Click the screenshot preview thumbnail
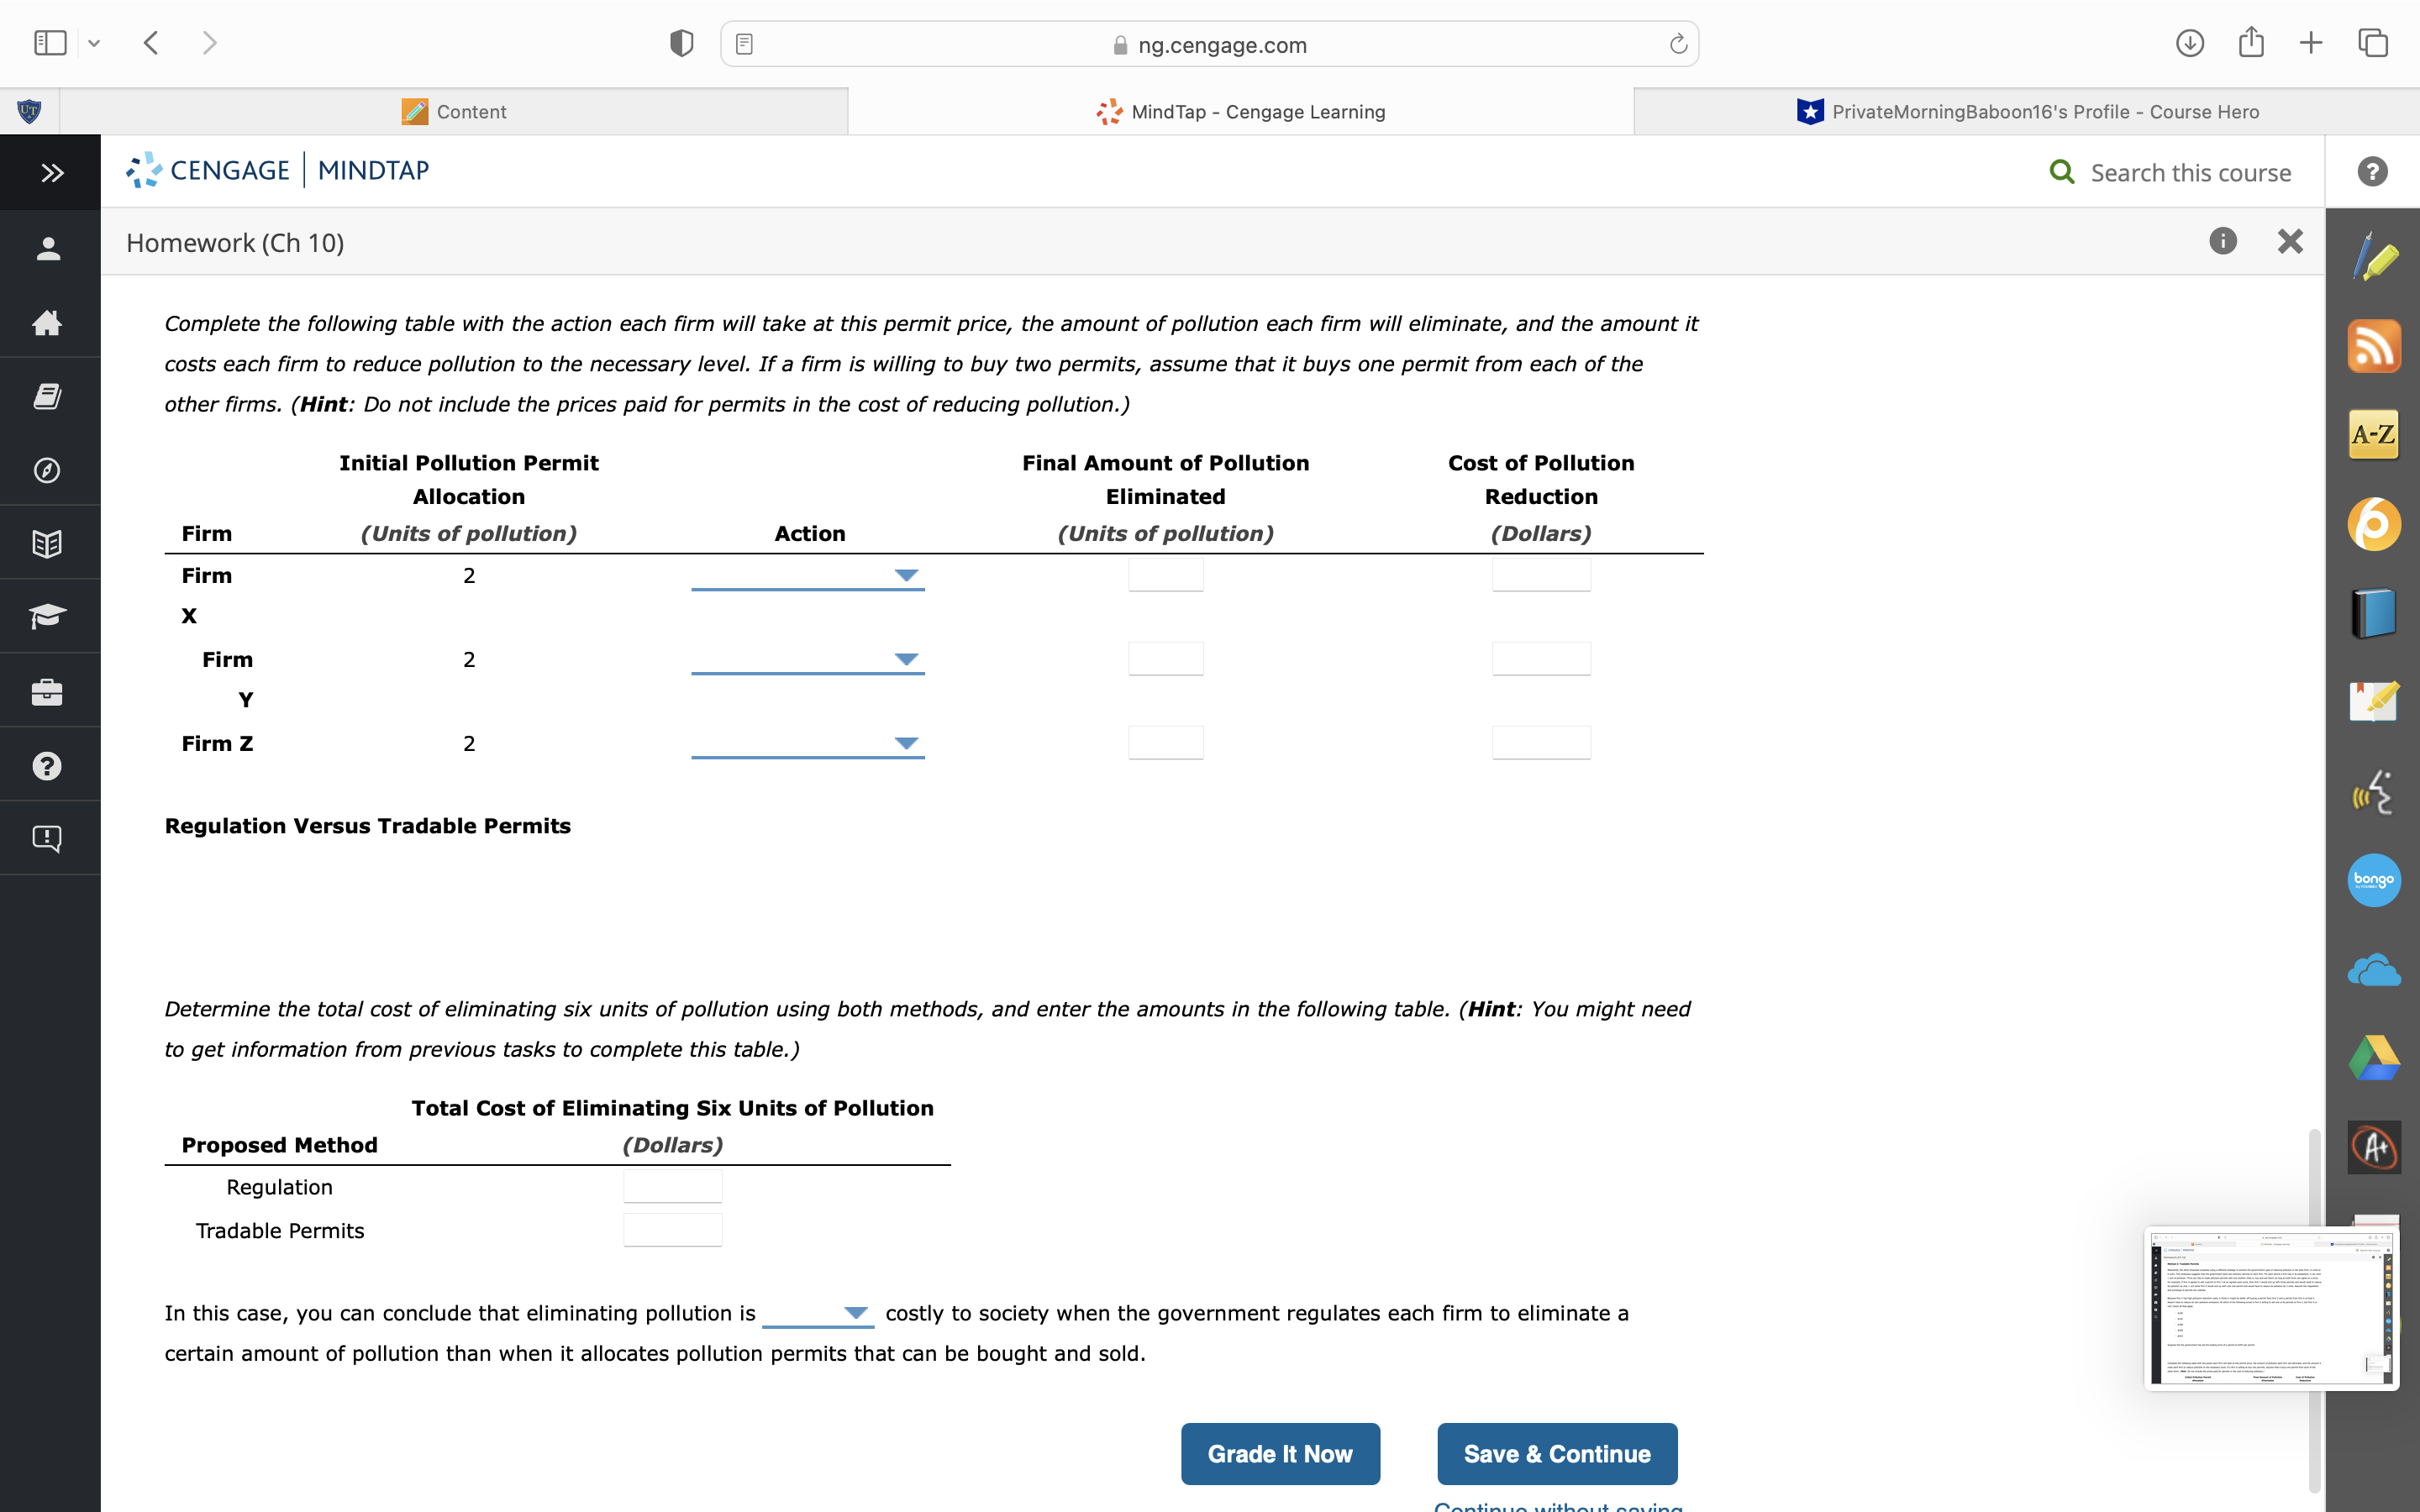This screenshot has height=1512, width=2420. click(2270, 1308)
